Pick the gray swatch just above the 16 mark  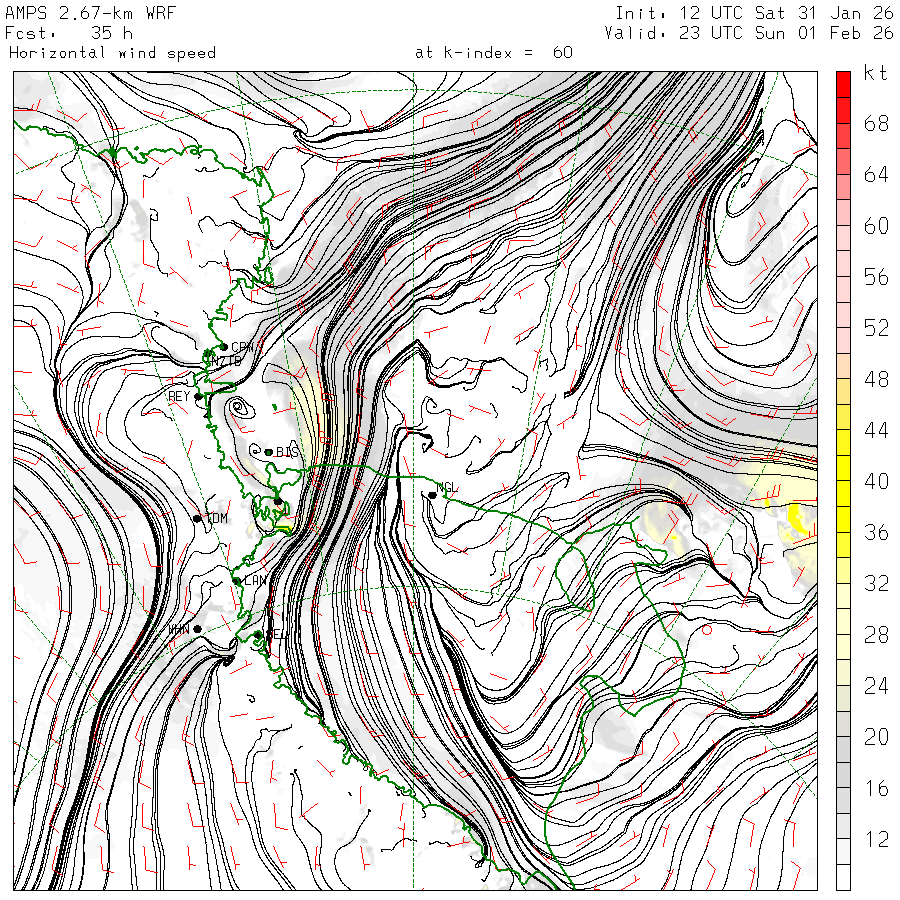(x=843, y=775)
